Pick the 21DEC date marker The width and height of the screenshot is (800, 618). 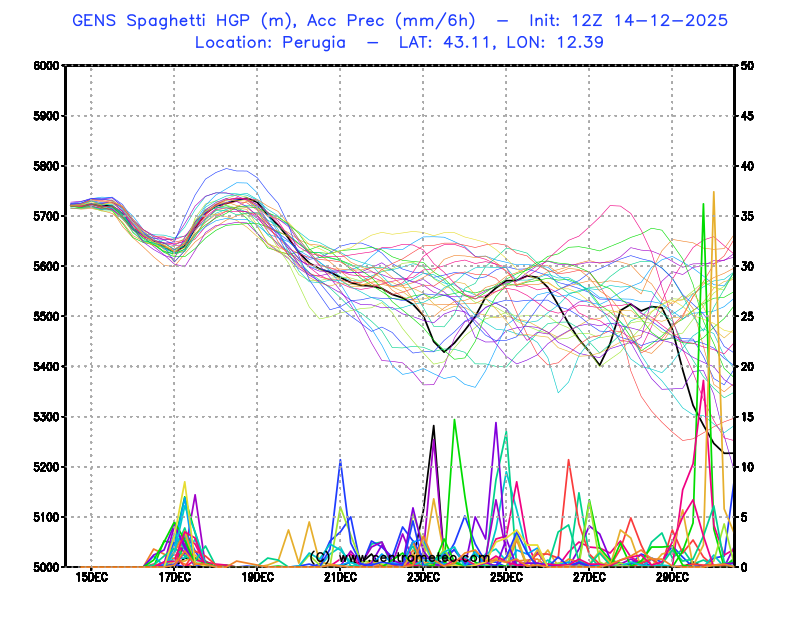tap(340, 578)
